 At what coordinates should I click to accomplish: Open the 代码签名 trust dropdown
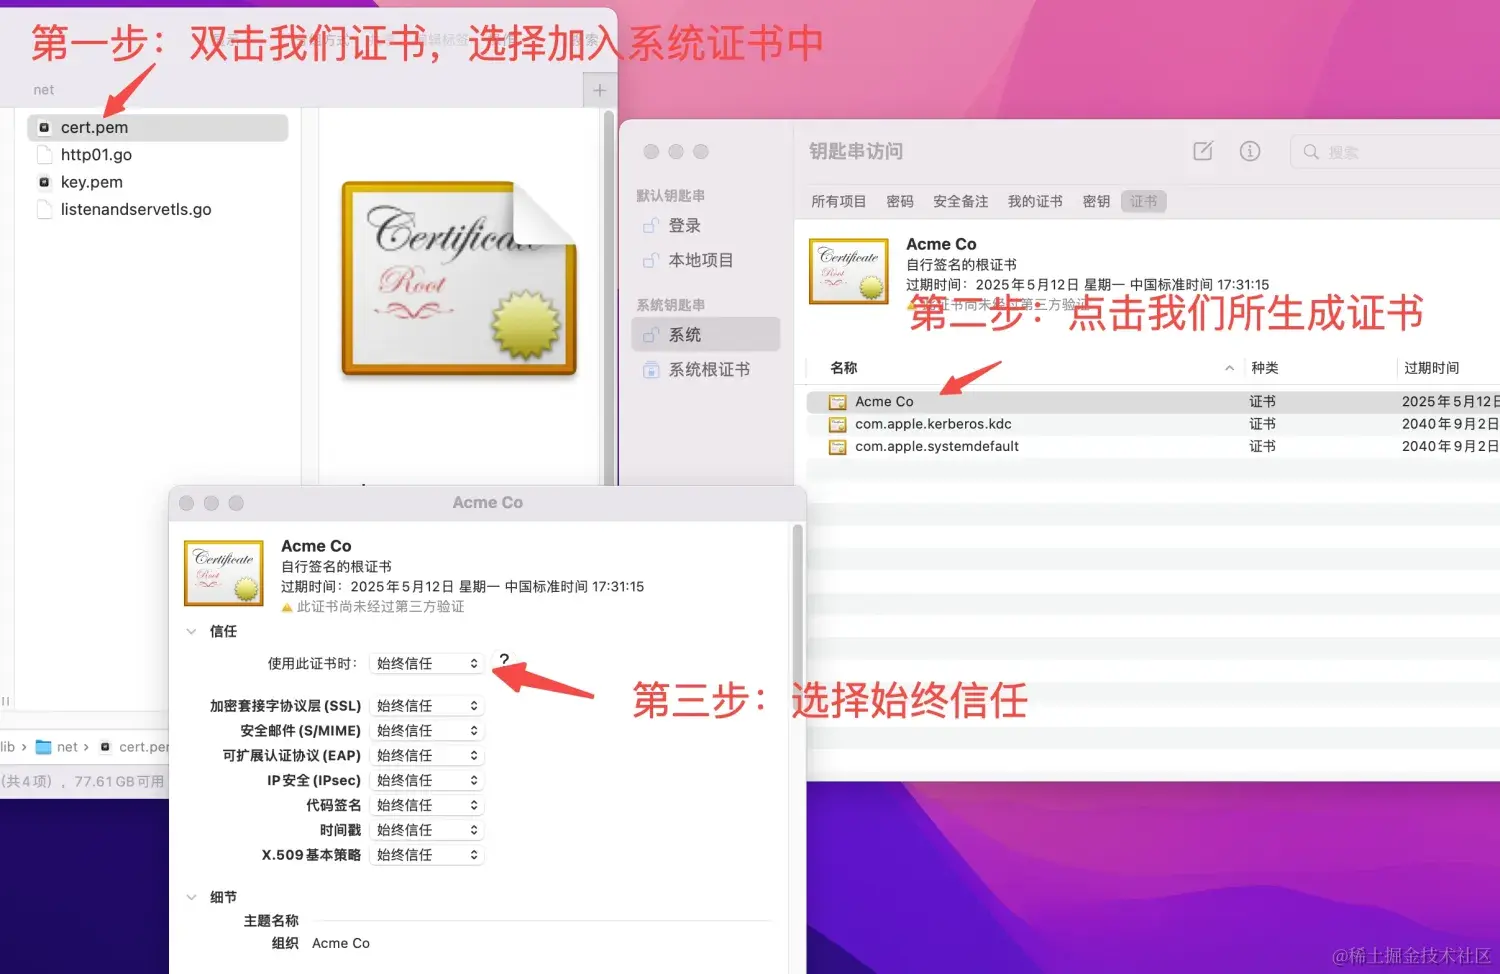pyautogui.click(x=427, y=805)
